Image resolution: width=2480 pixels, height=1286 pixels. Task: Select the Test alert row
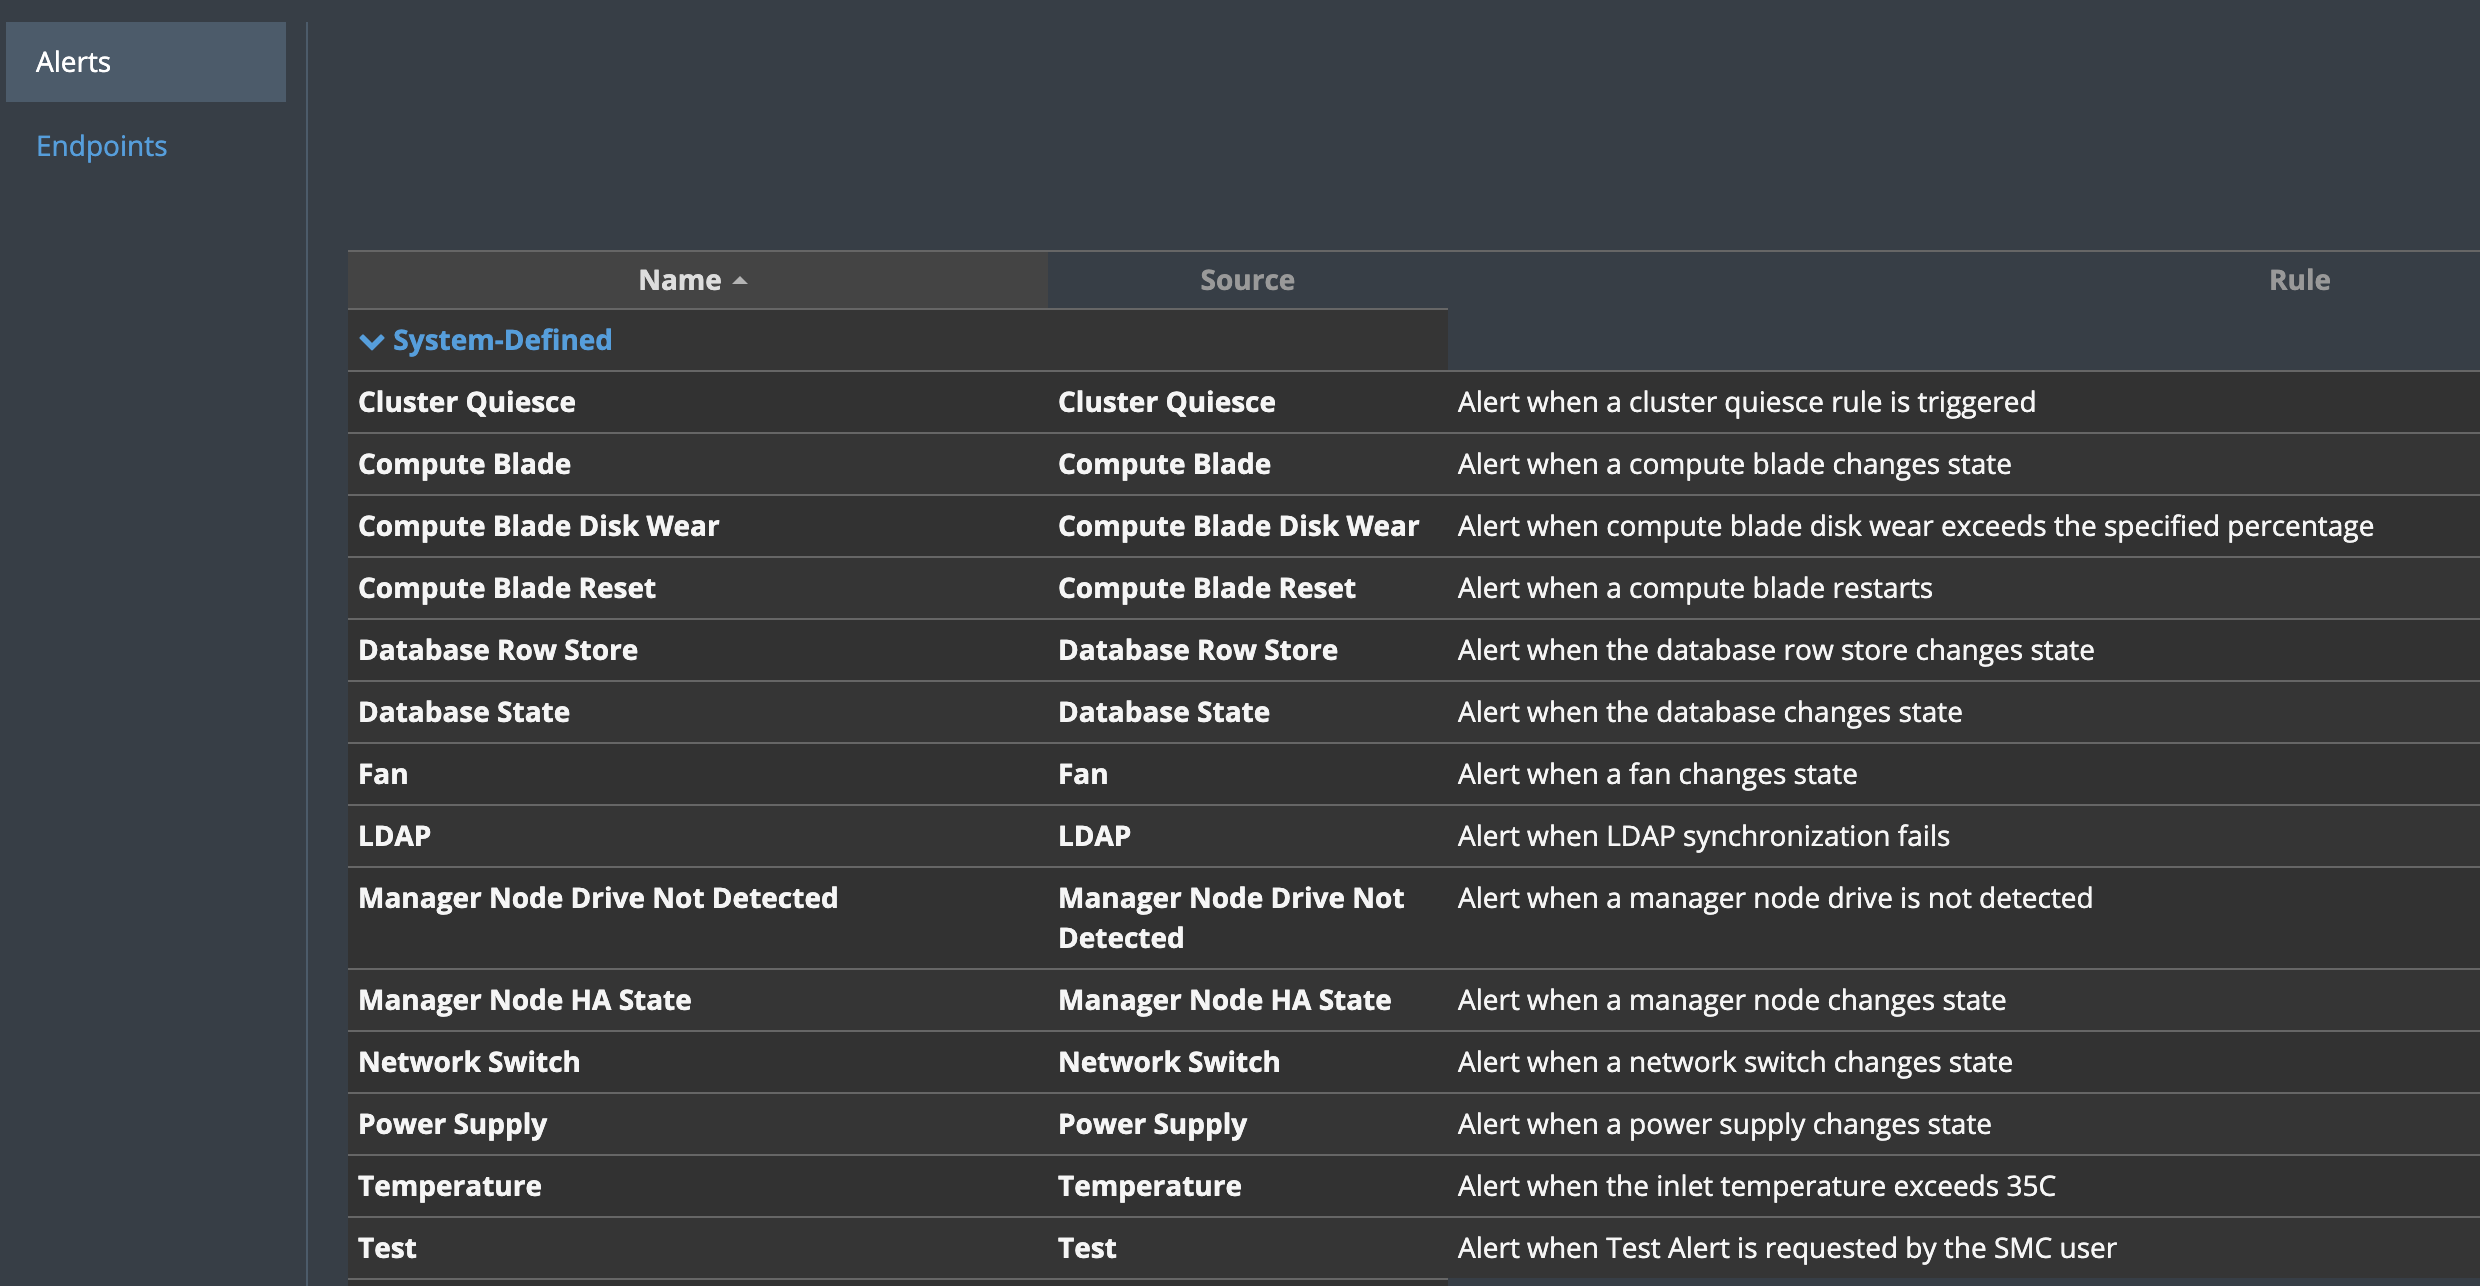click(387, 1248)
